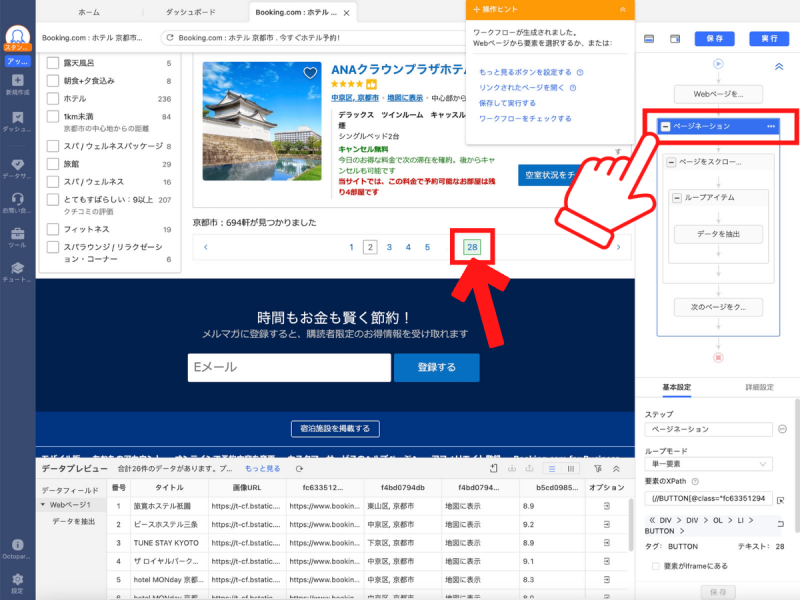Open the チュートリアル graduation cap icon

tap(17, 268)
